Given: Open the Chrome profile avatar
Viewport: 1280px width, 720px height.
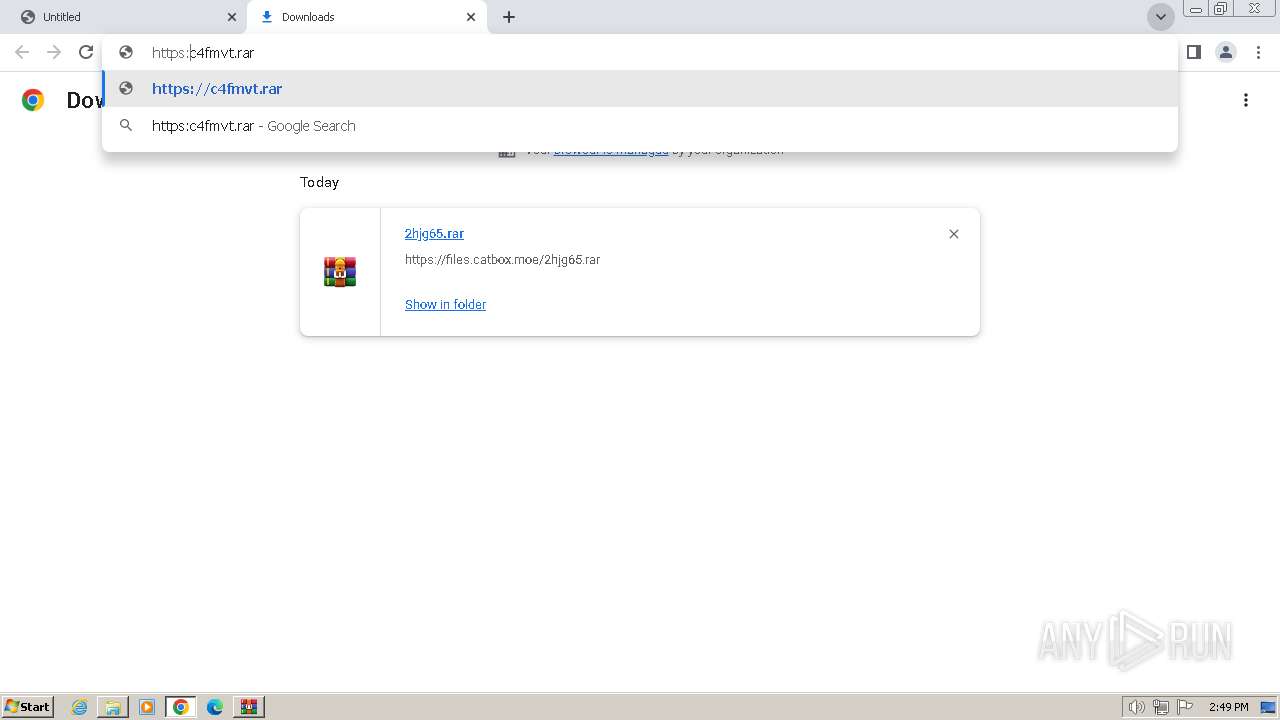Looking at the screenshot, I should [x=1226, y=52].
